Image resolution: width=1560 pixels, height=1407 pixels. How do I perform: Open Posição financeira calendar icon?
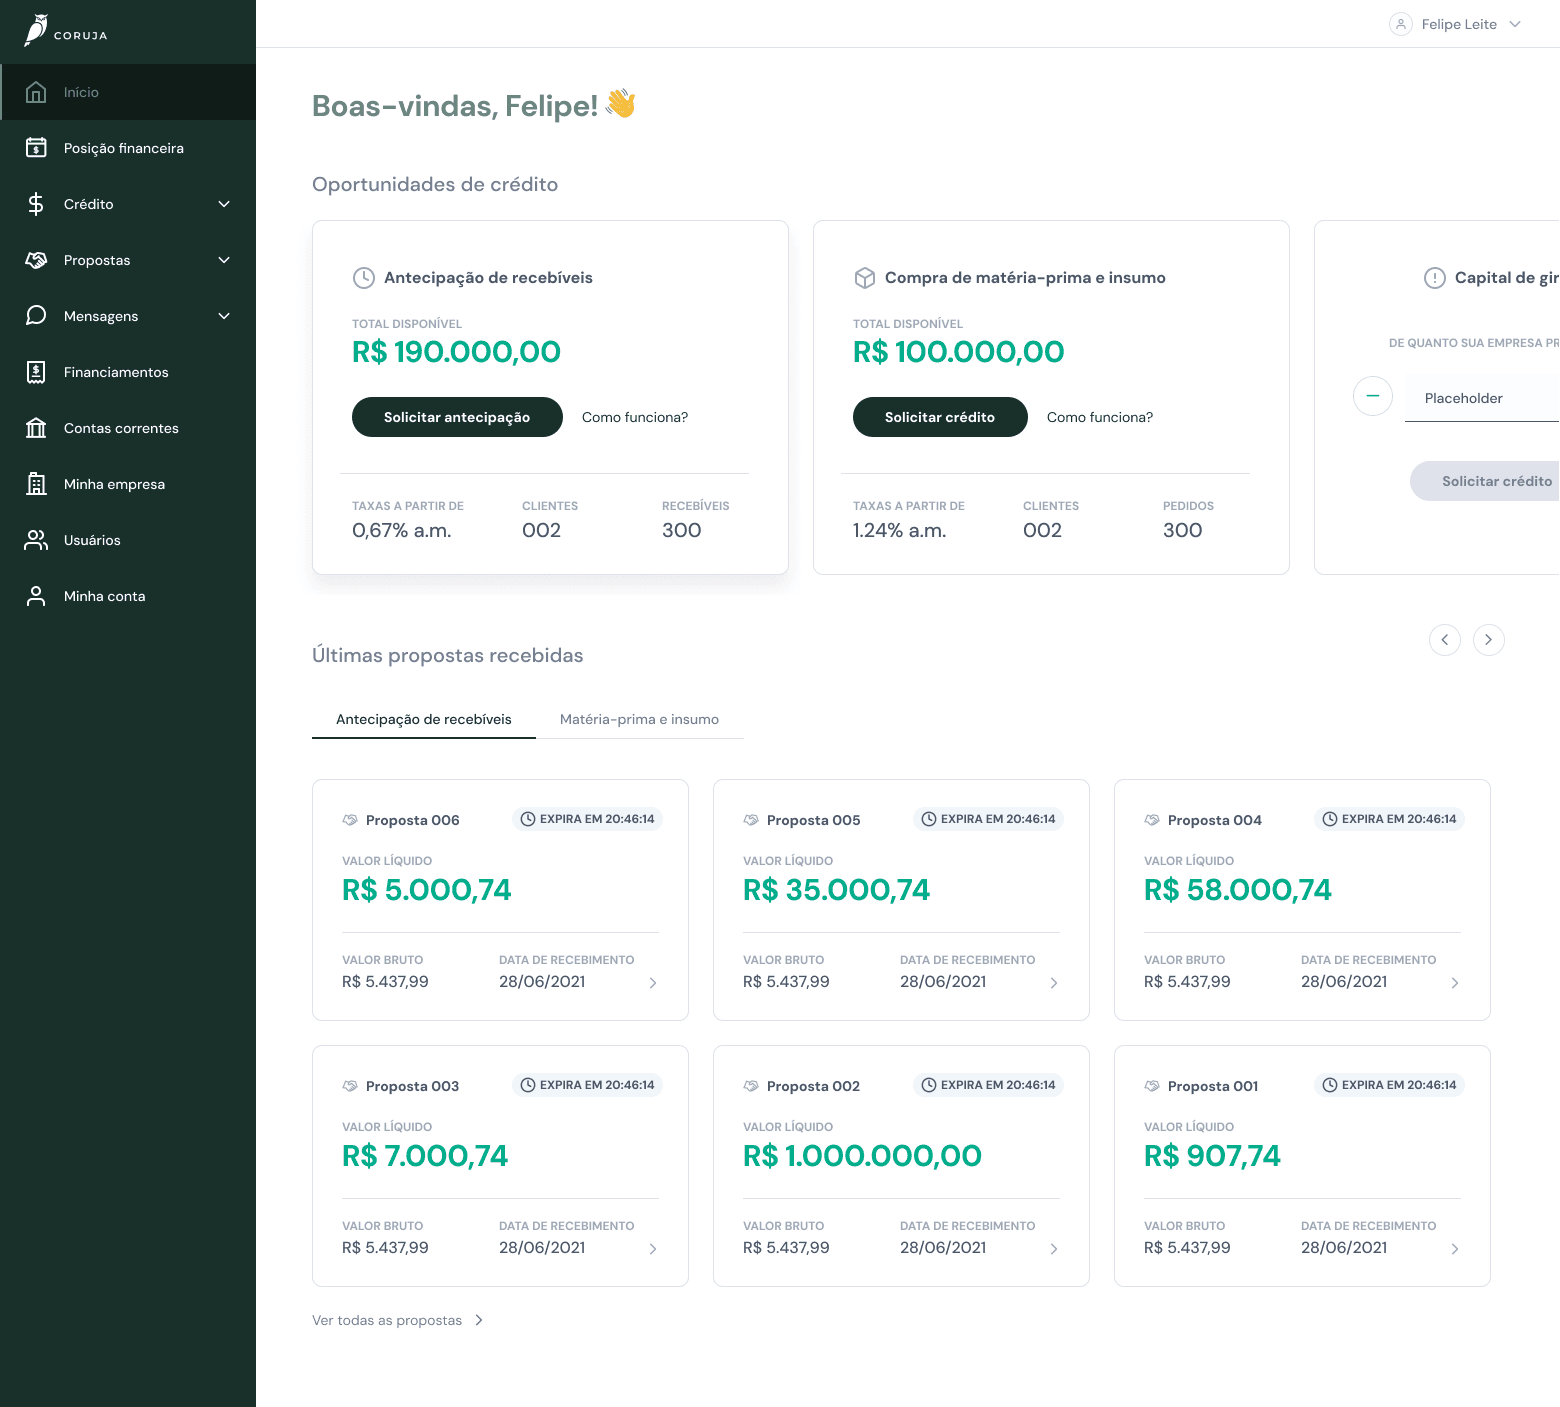tap(36, 148)
